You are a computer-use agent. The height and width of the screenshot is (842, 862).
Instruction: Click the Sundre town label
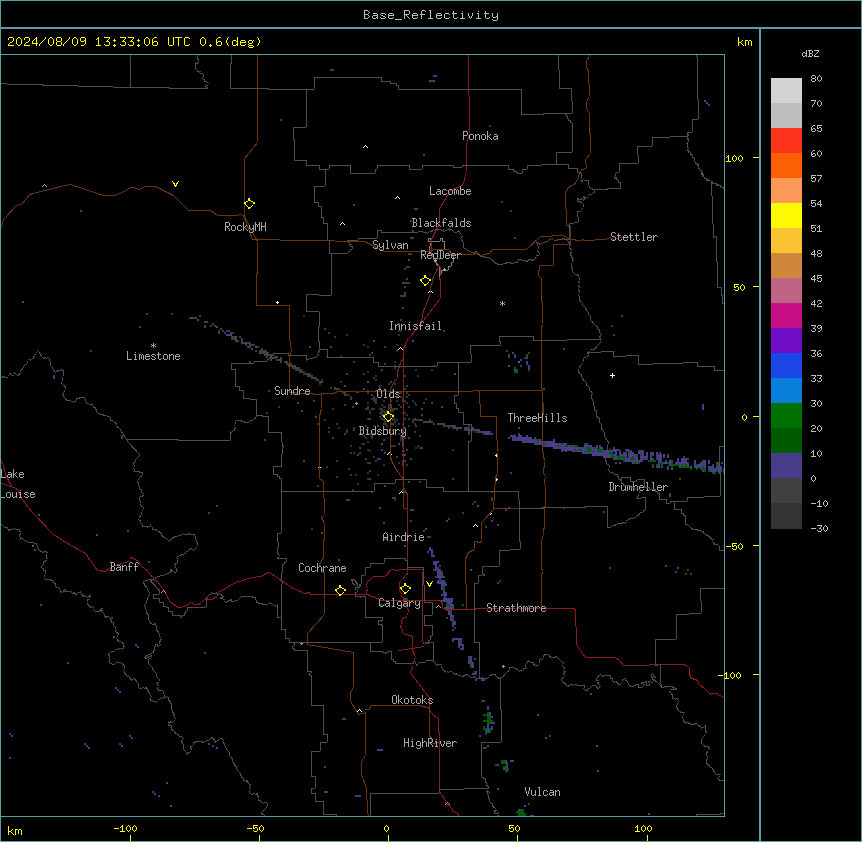coord(292,391)
